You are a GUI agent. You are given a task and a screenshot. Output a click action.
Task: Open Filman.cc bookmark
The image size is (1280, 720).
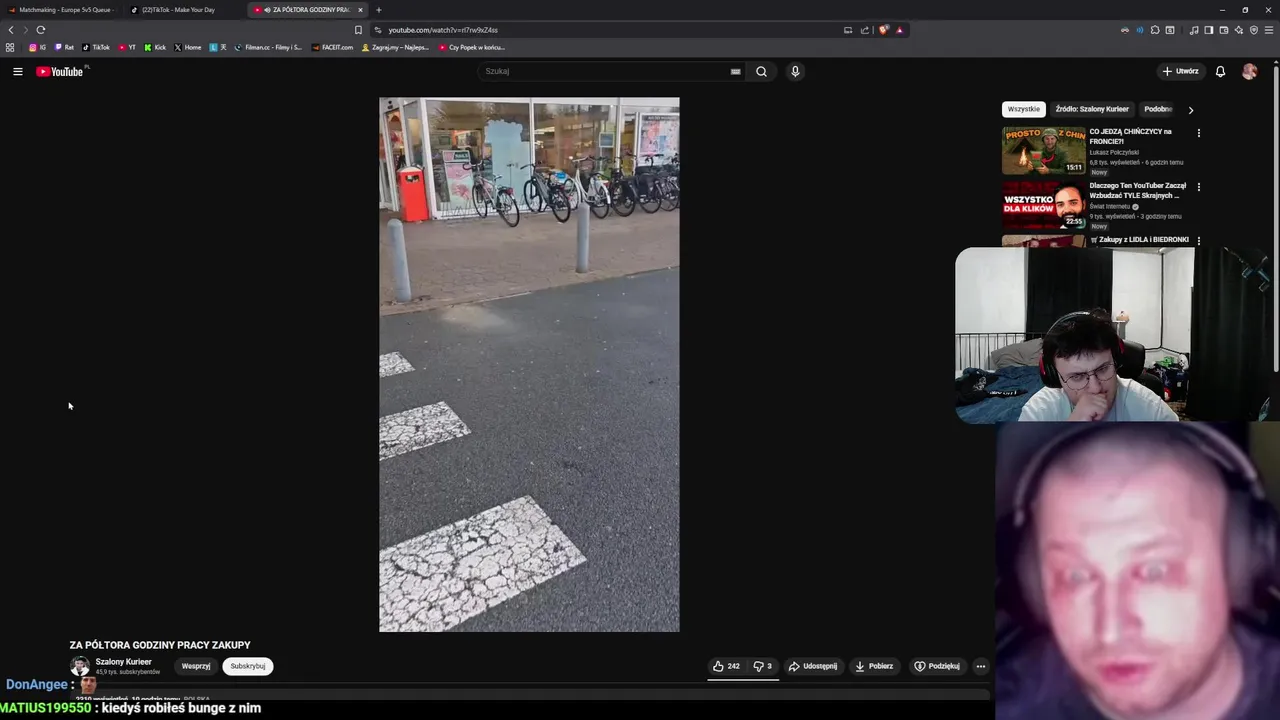point(268,47)
